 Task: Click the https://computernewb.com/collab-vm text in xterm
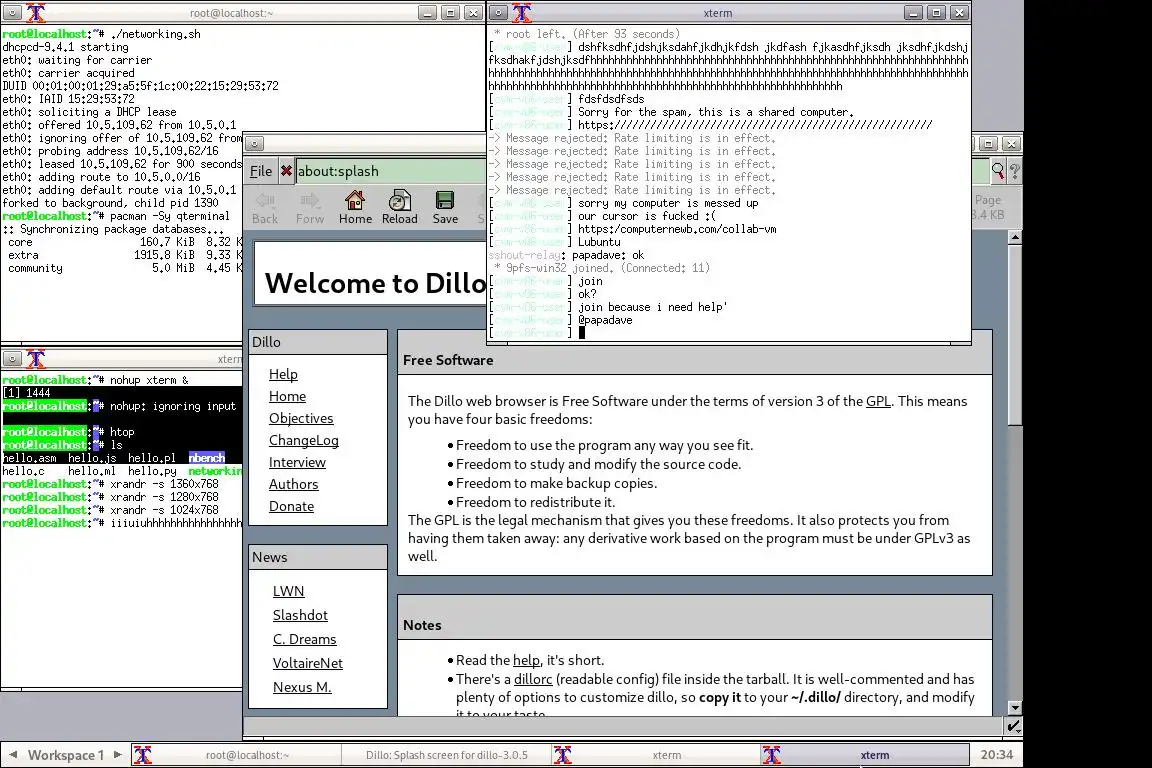coord(677,229)
